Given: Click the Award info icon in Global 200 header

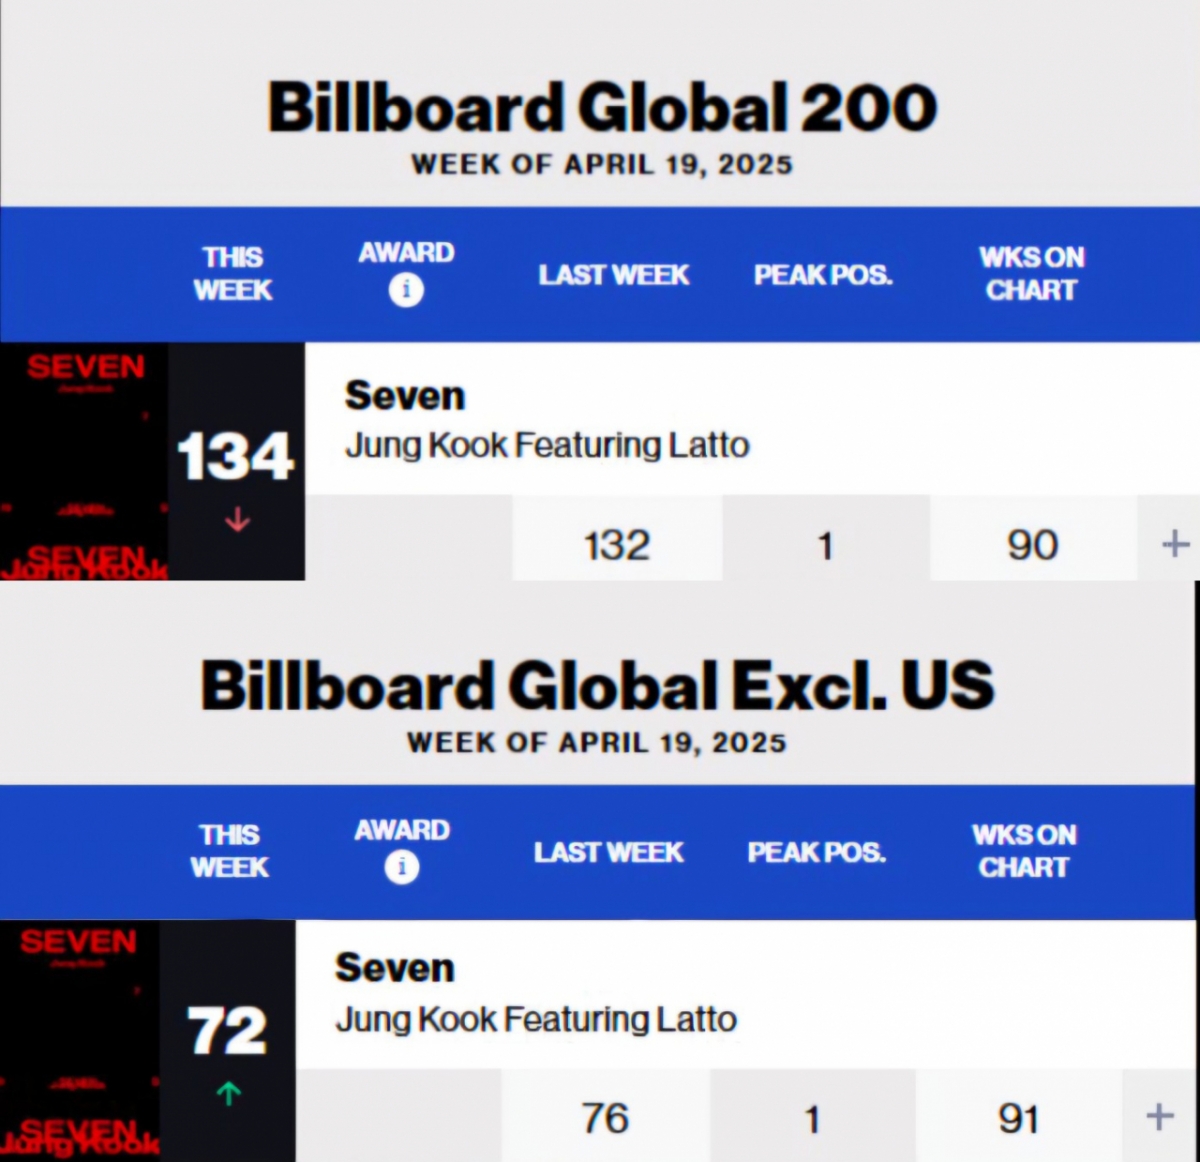Looking at the screenshot, I should click(406, 290).
